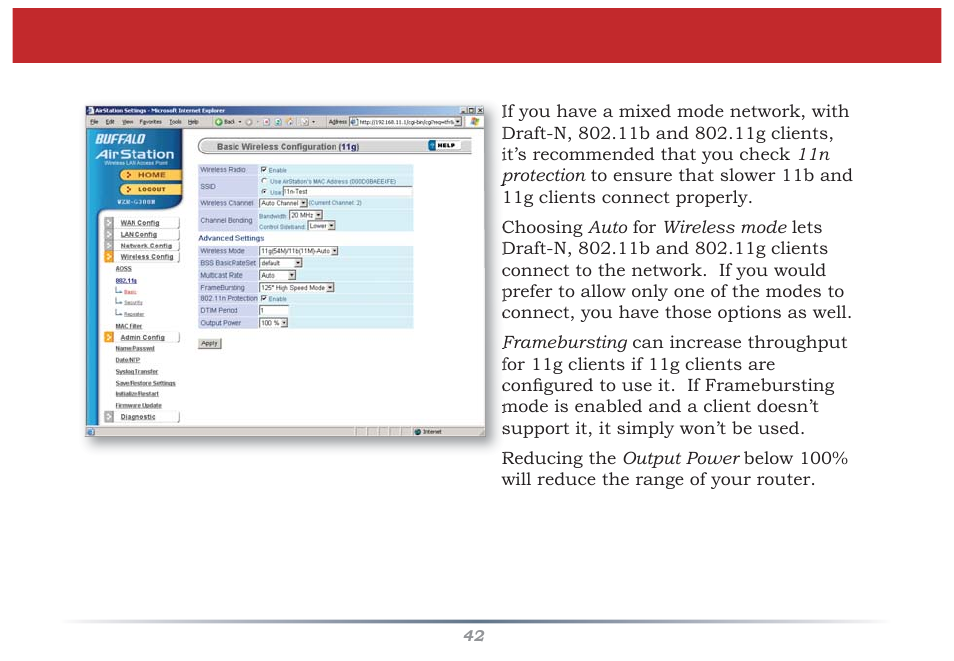Open the Save/Restore Settings link
Screen dimensions: 954x661
[145, 383]
